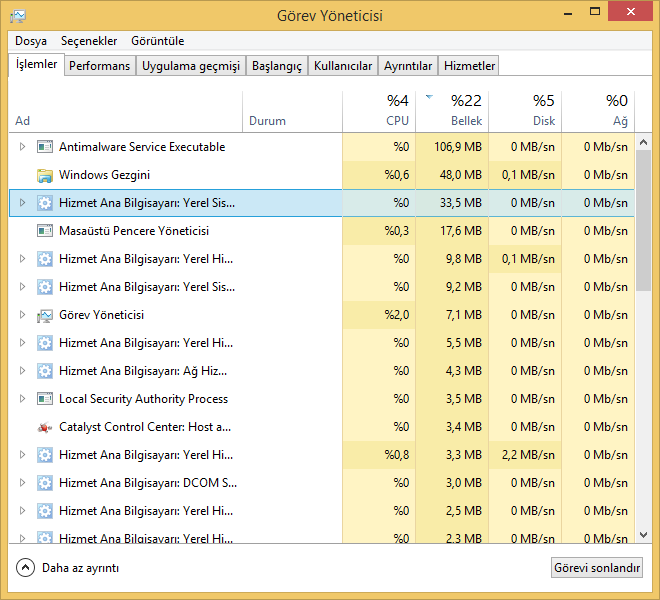Expand the Görev Yöneticisi process group
Screen dimensions: 660x600
click(x=22, y=315)
